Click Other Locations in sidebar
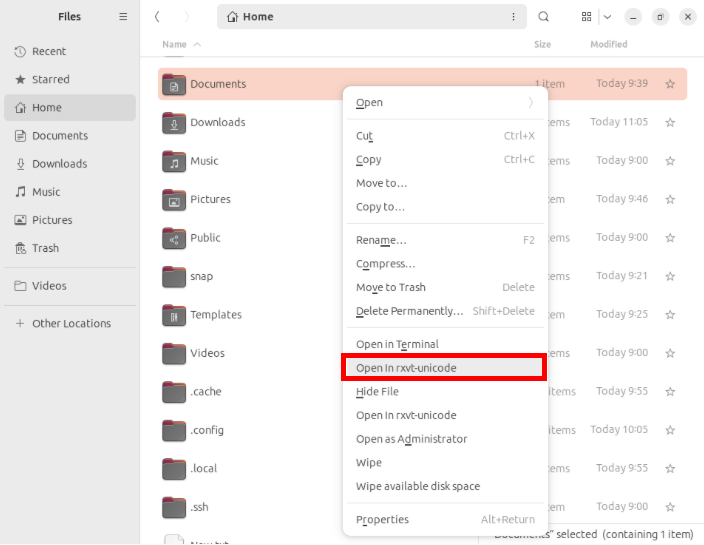This screenshot has height=545, width=704. click(x=71, y=323)
